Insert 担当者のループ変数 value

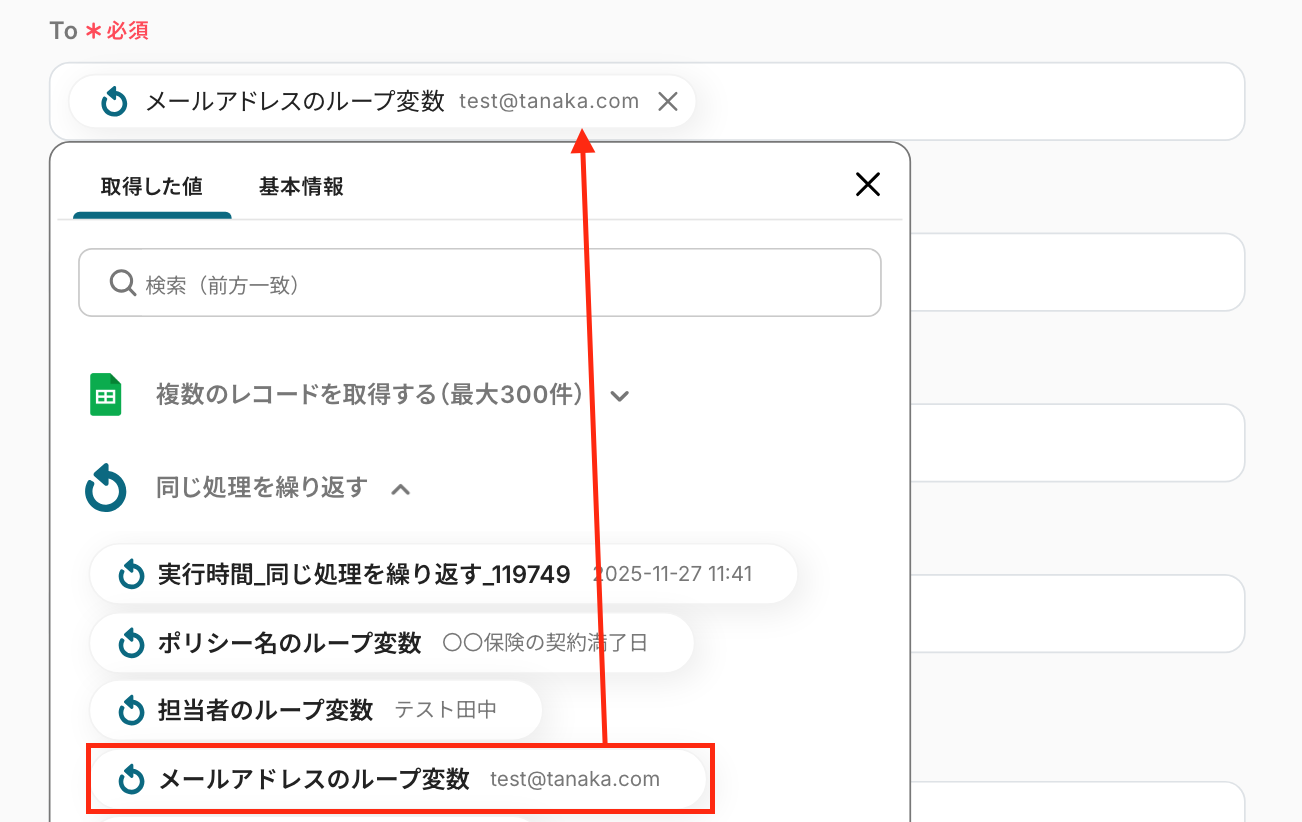tap(316, 710)
